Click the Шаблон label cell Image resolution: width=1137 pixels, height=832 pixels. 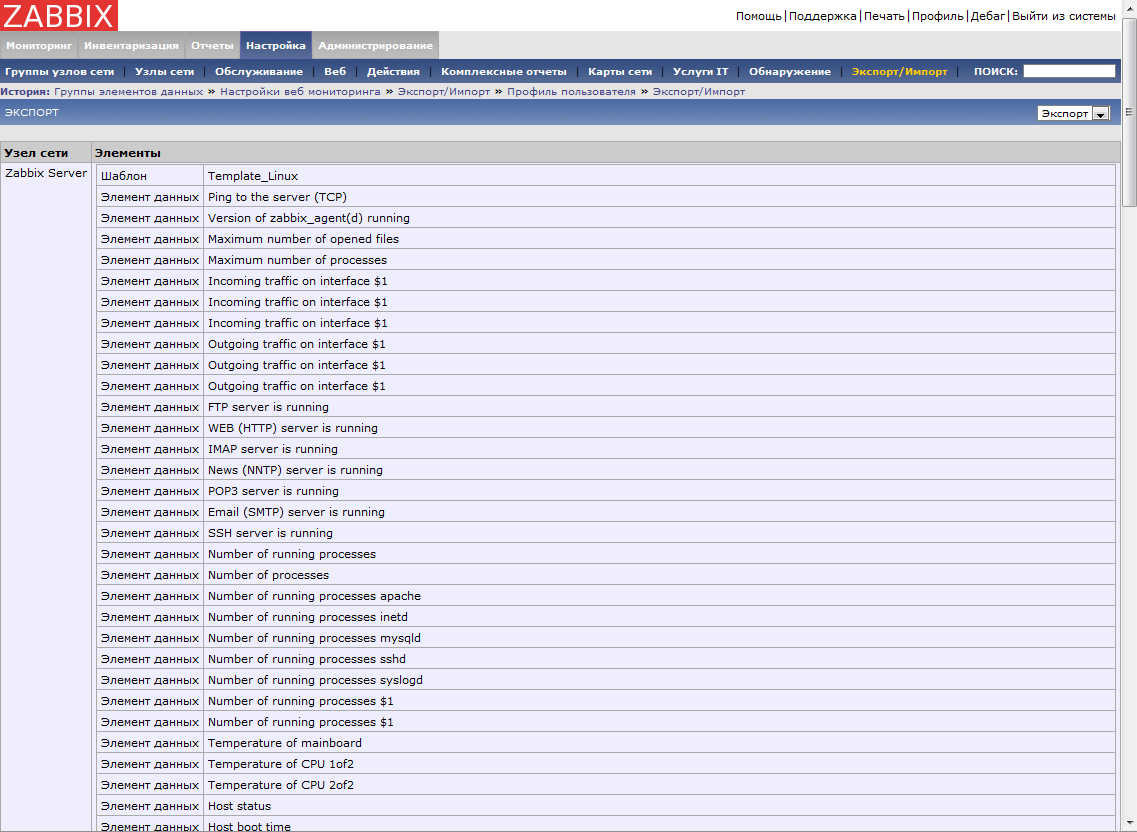pyautogui.click(x=150, y=176)
